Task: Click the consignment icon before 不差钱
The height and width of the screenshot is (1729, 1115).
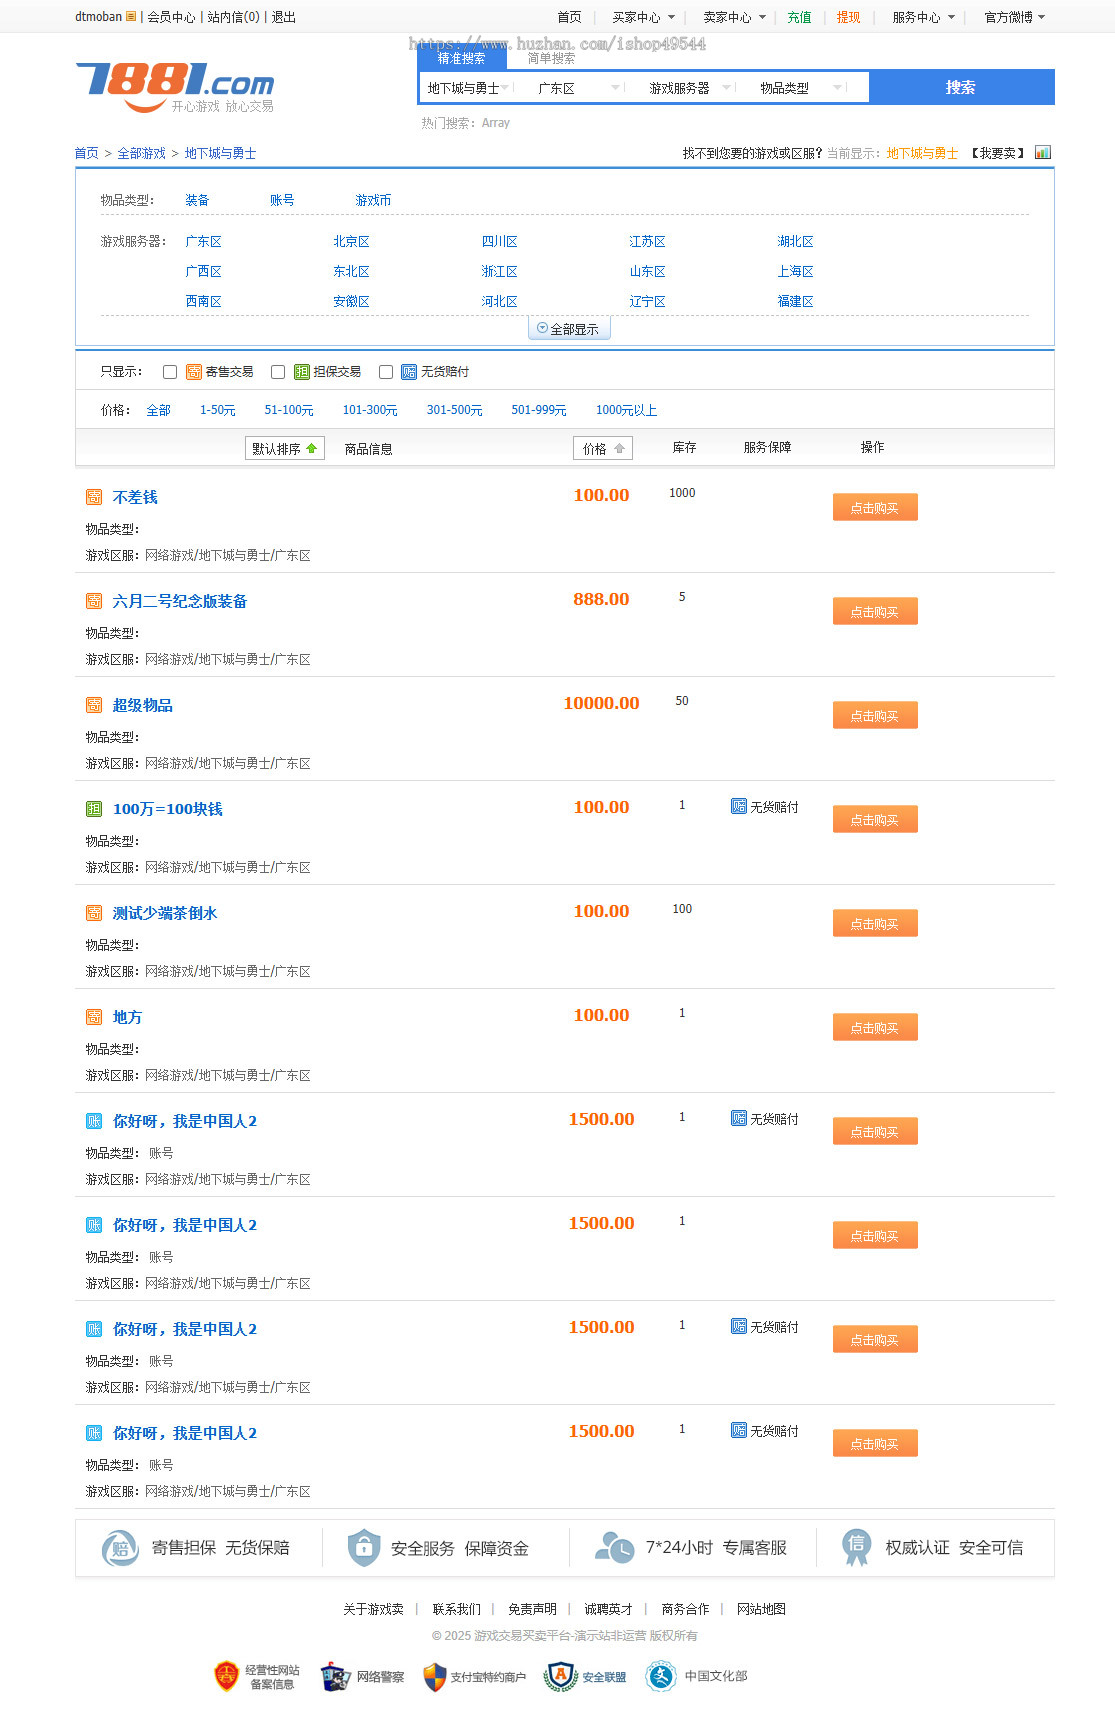Action: click(x=94, y=497)
